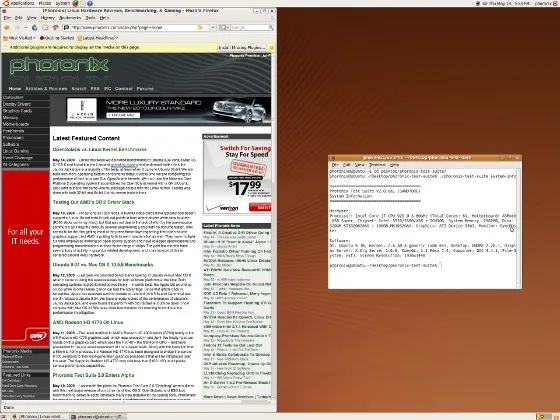This screenshot has width=560, height=420.
Task: Open the search engine selector dropdown
Action: pyautogui.click(x=224, y=28)
